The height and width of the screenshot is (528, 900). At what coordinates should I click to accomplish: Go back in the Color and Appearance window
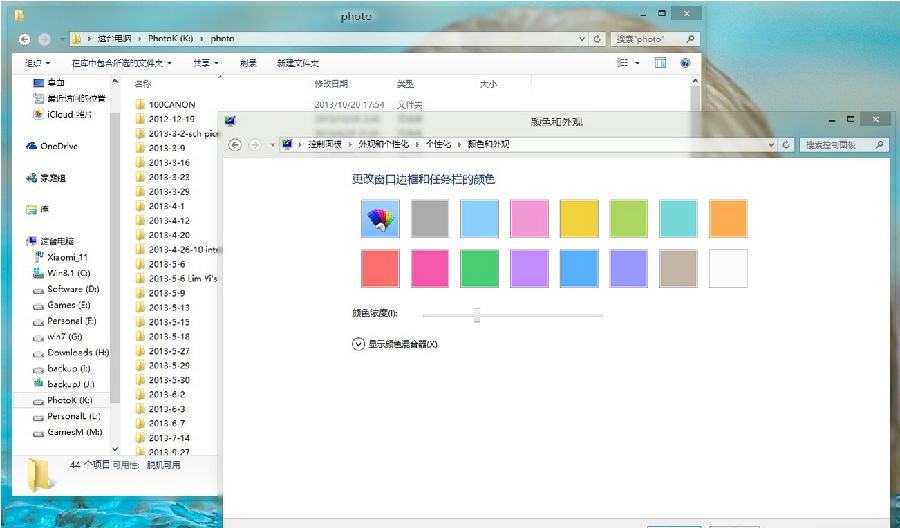[235, 145]
